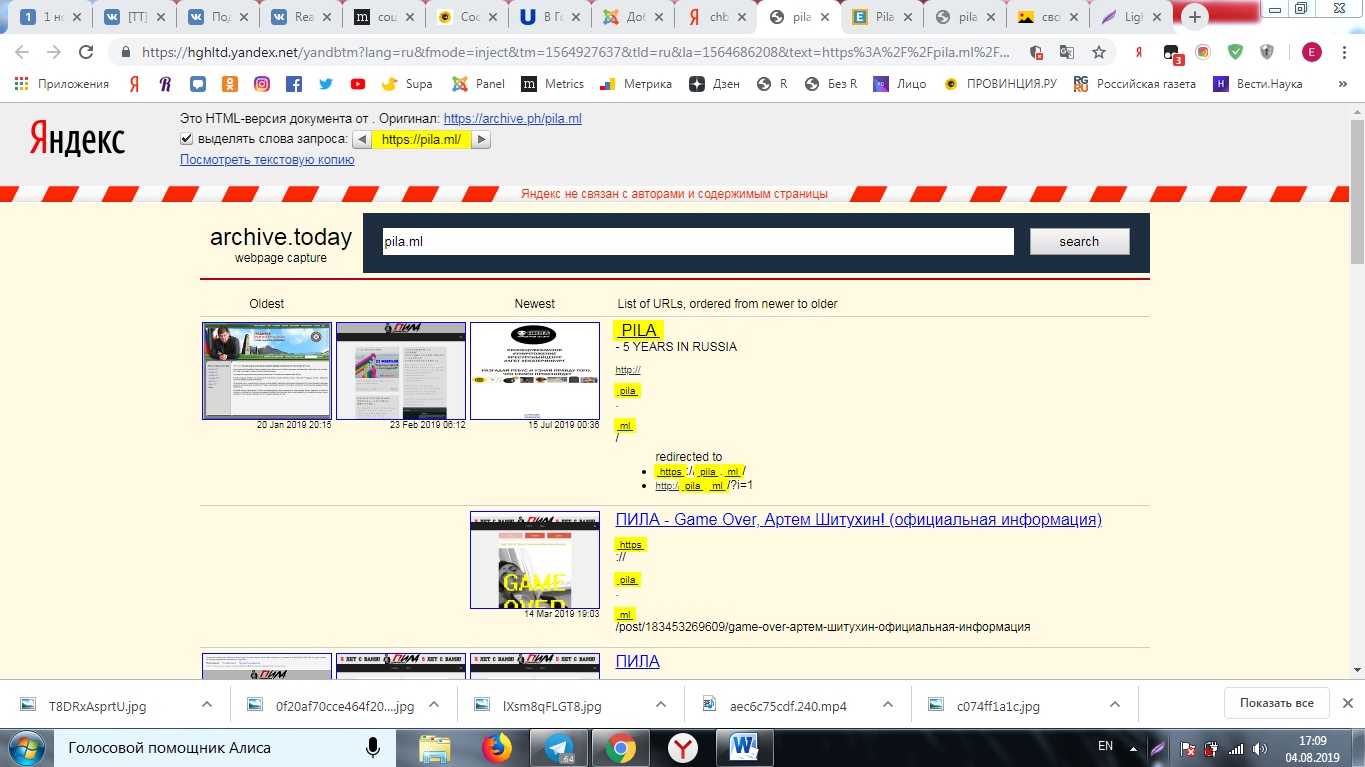Open Windows Explorer from the taskbar

pyautogui.click(x=434, y=747)
